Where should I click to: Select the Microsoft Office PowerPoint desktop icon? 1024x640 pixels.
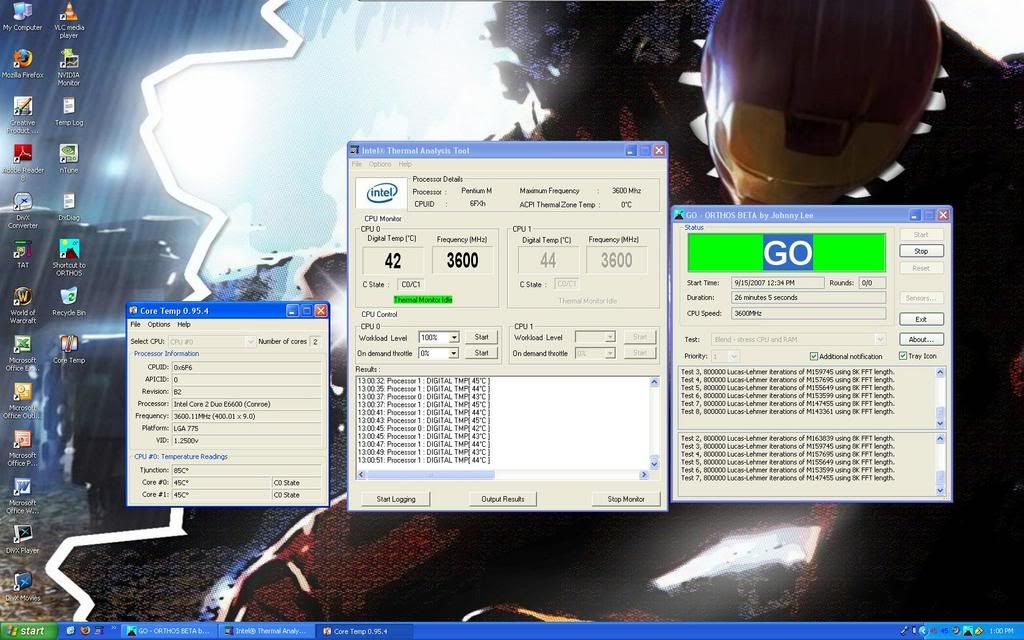click(x=23, y=448)
